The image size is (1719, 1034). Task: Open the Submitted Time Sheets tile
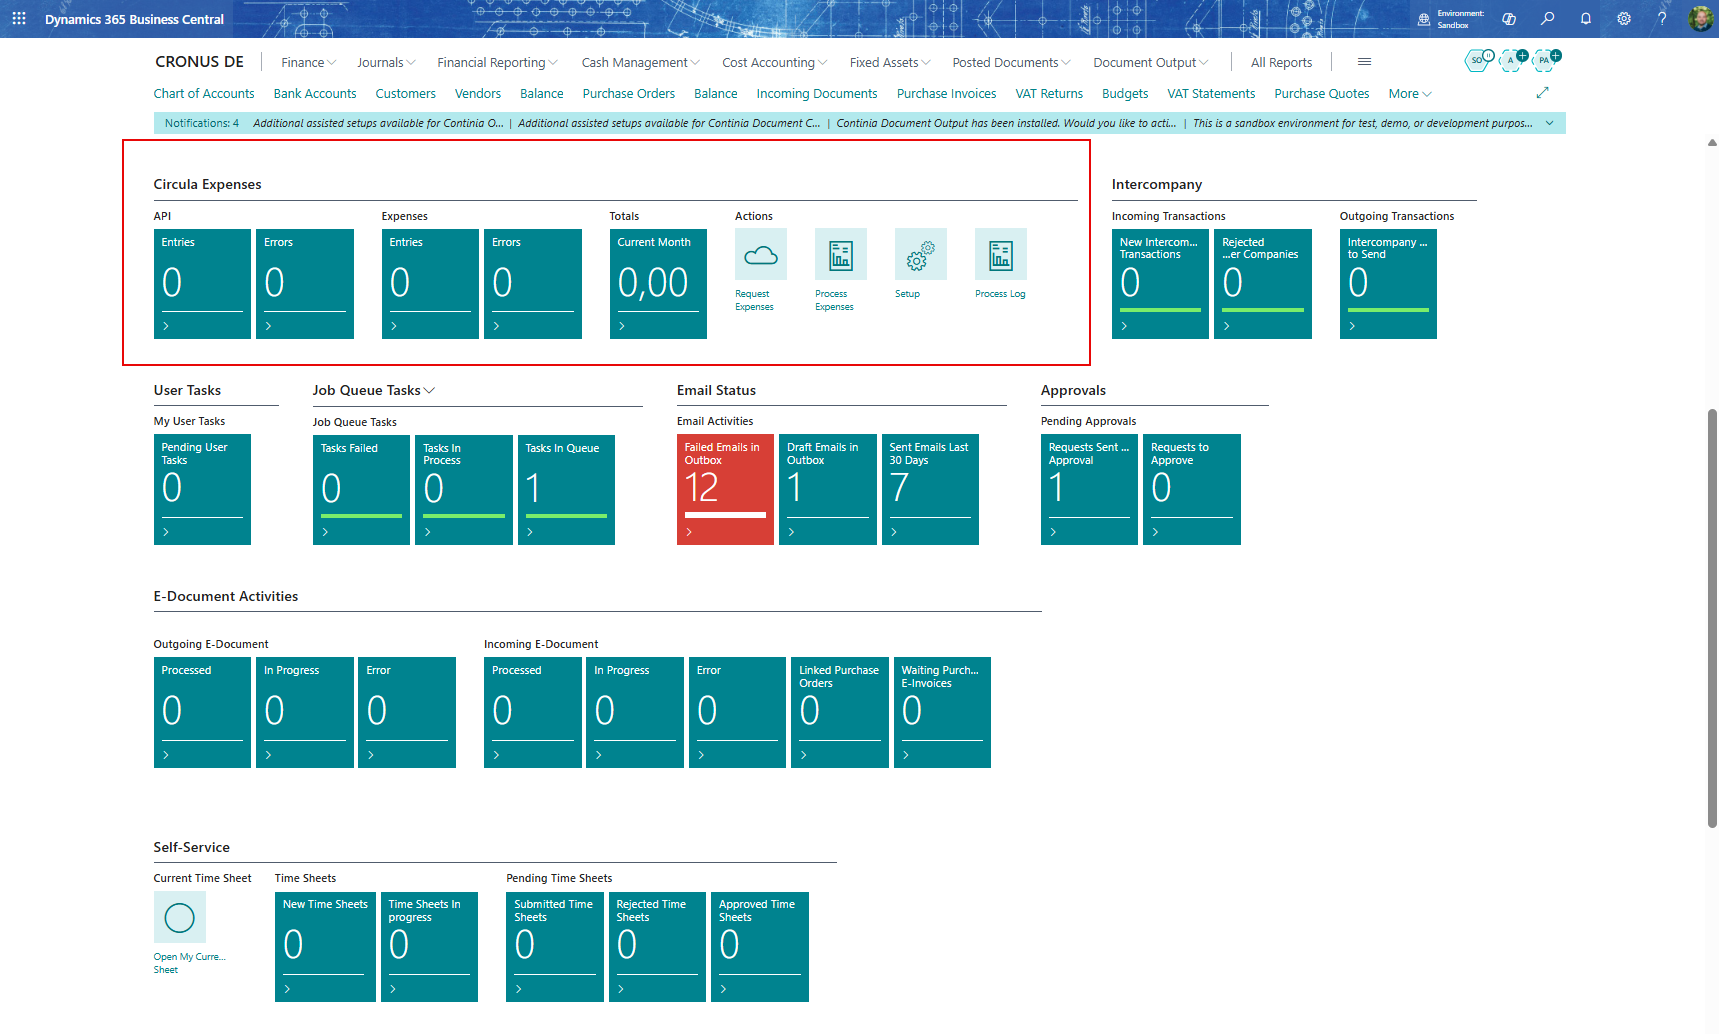point(555,947)
